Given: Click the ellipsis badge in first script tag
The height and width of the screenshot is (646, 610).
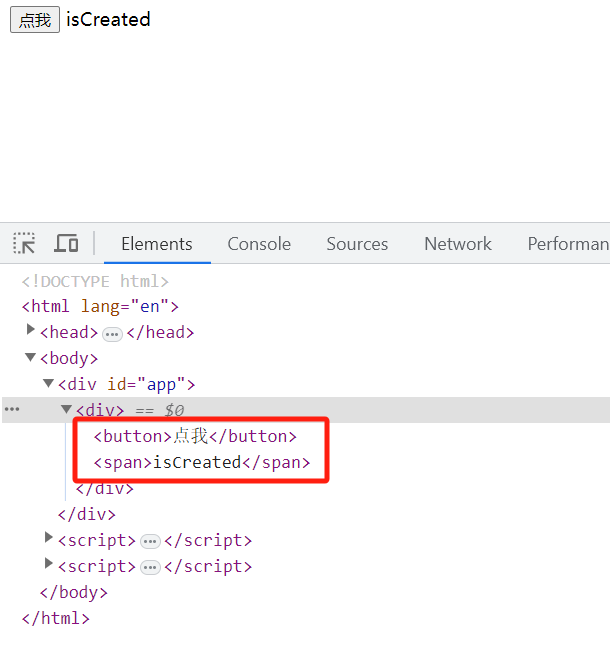Looking at the screenshot, I should (x=150, y=541).
